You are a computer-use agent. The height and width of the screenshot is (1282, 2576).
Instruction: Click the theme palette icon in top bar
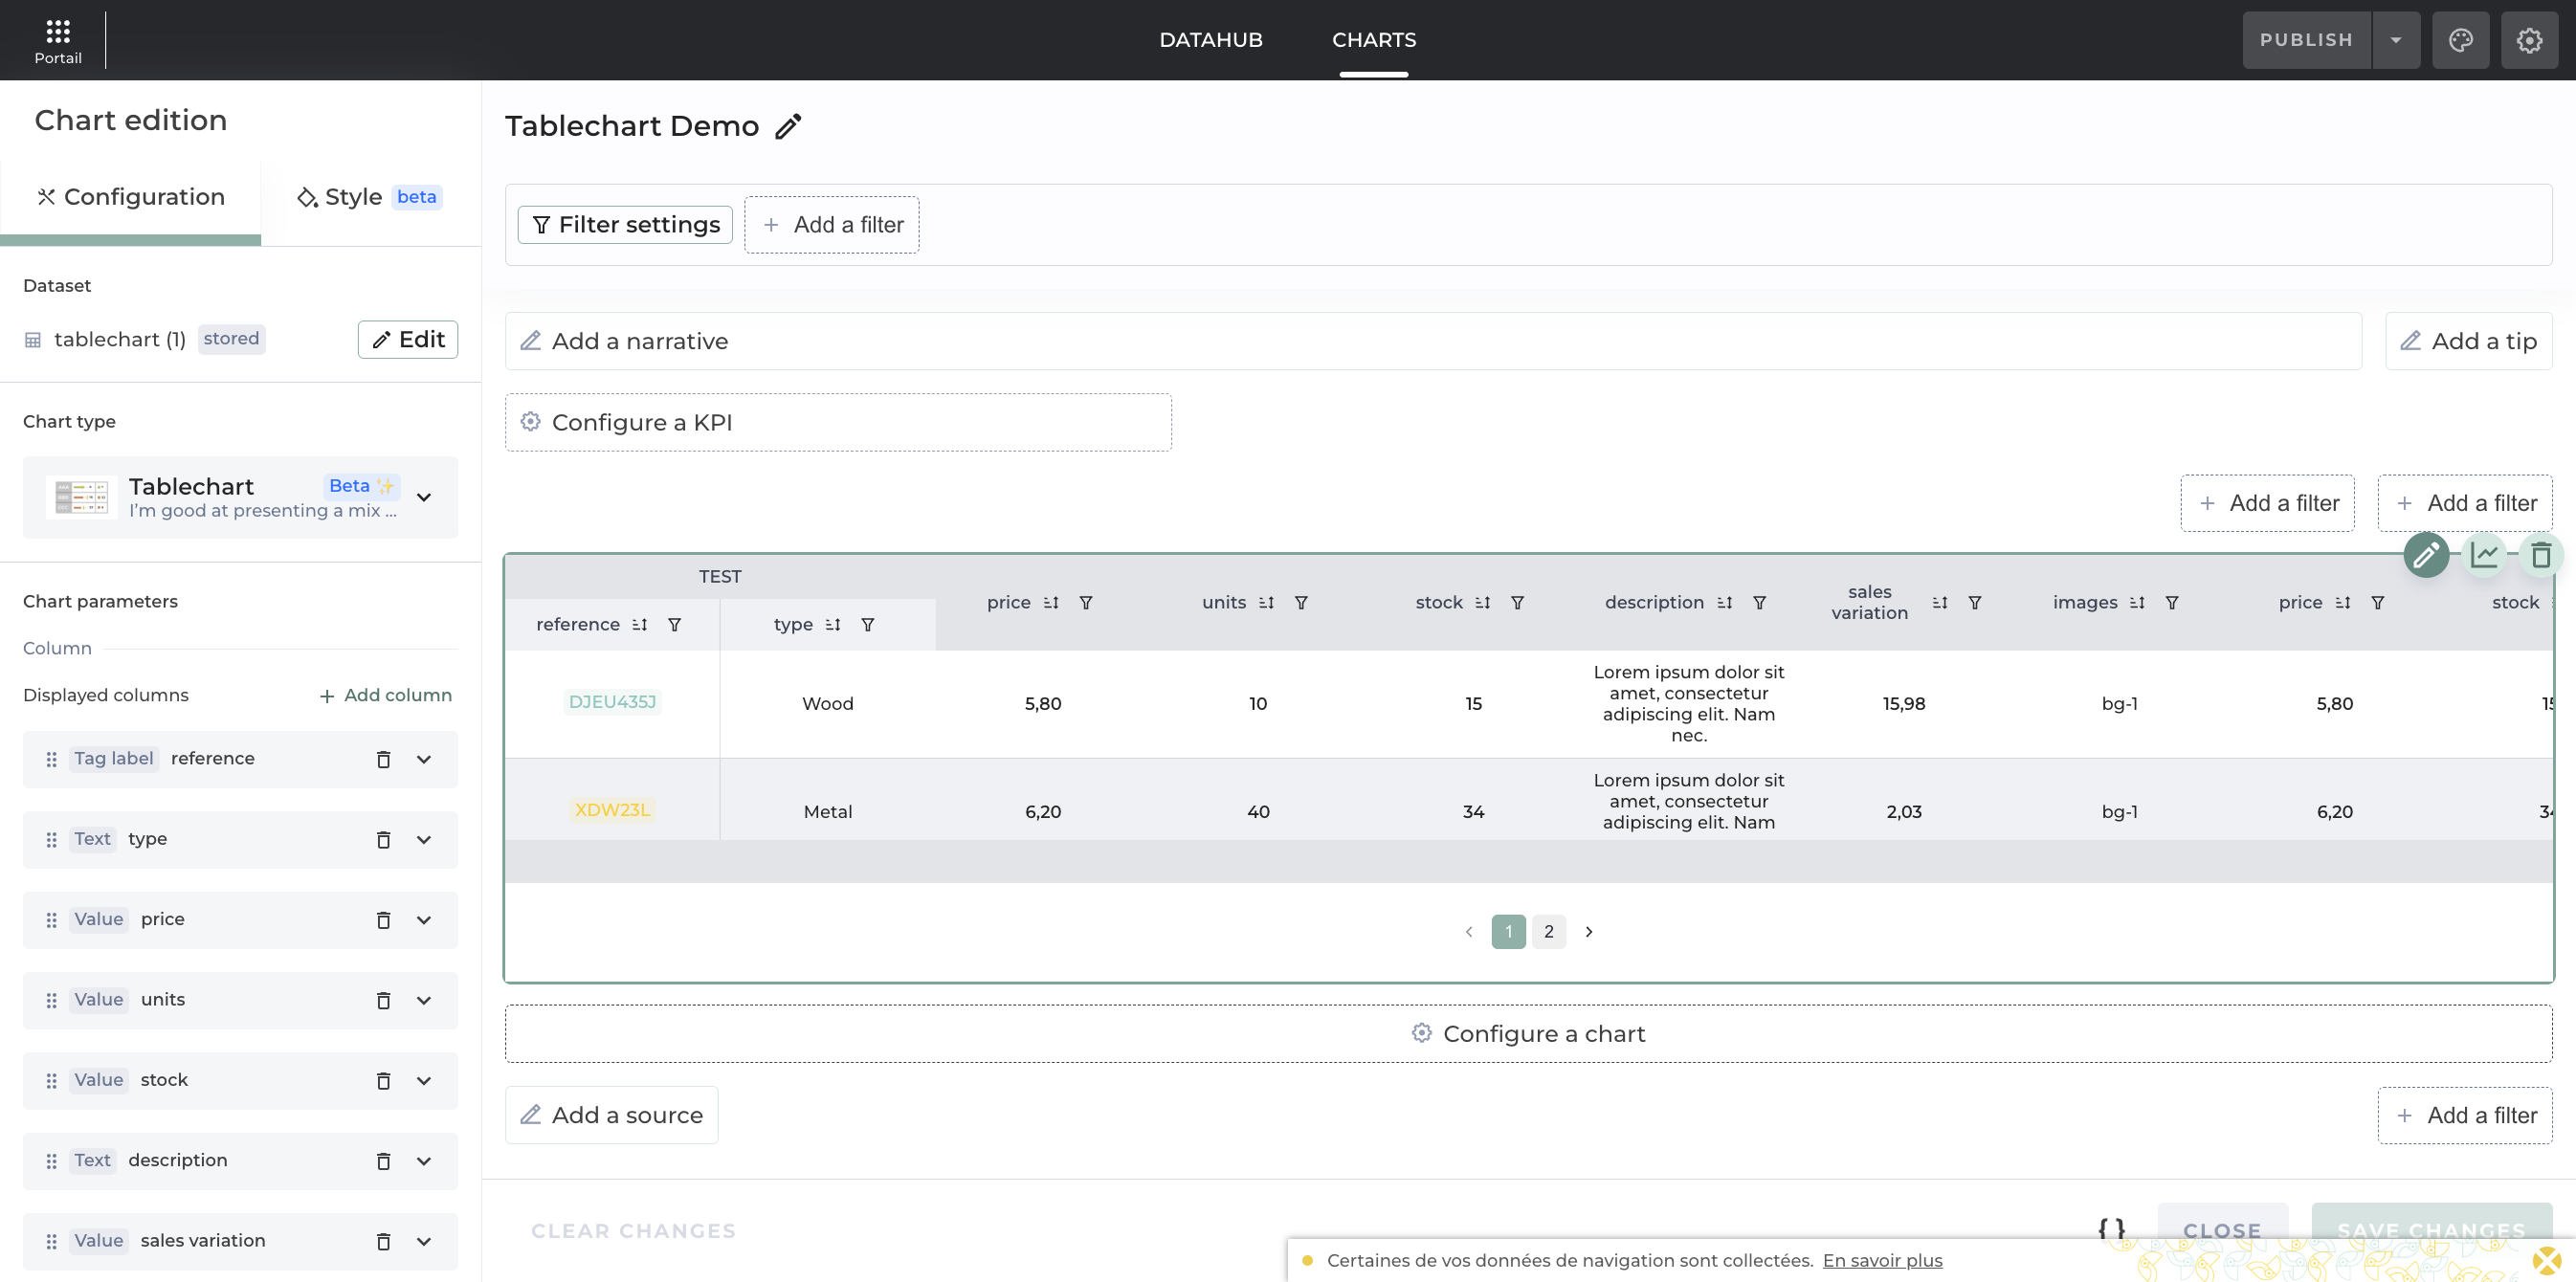(2460, 40)
